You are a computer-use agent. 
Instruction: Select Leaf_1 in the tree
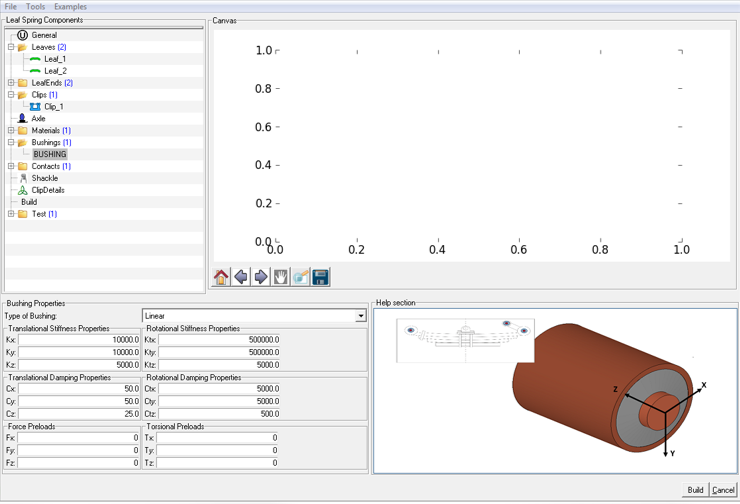click(x=54, y=59)
